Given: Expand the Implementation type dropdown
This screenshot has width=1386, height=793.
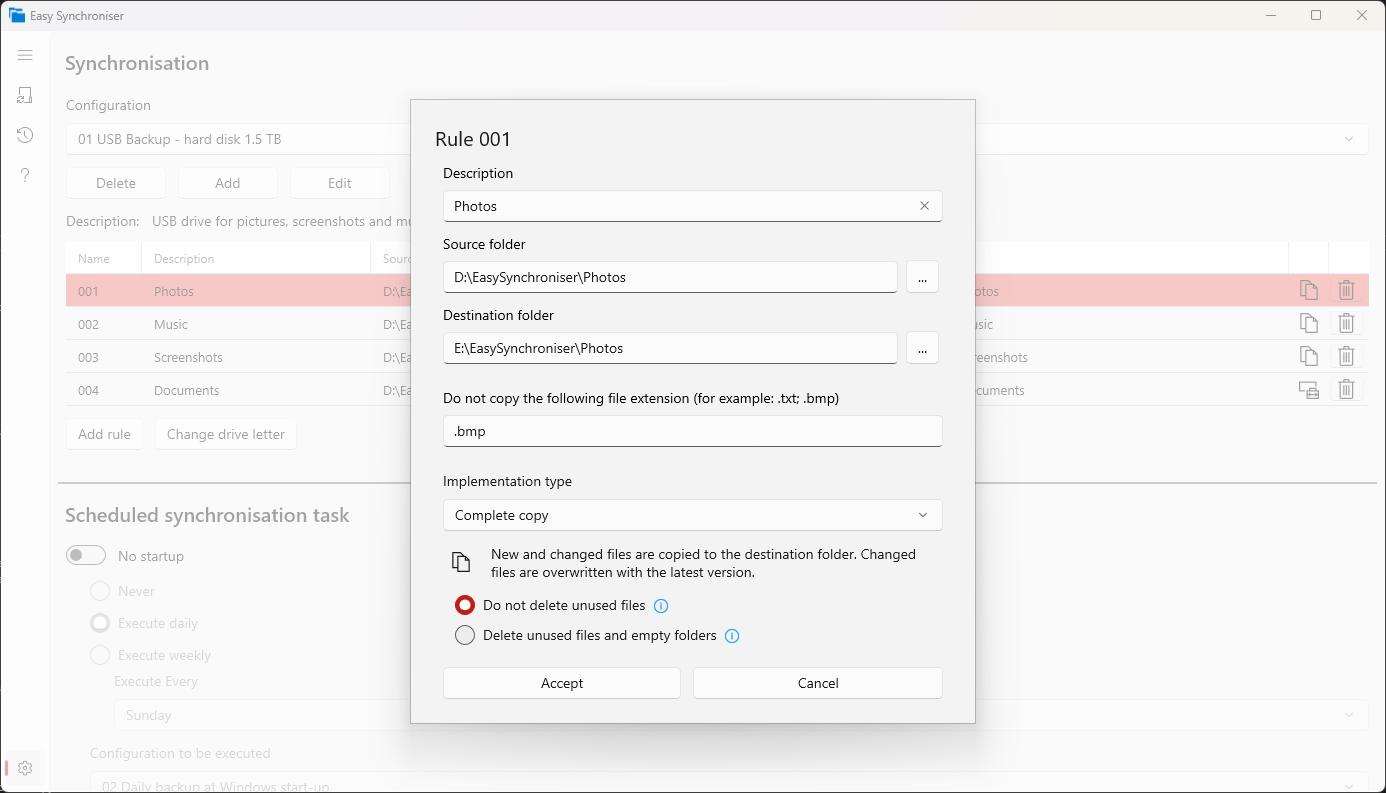Looking at the screenshot, I should click(x=692, y=515).
